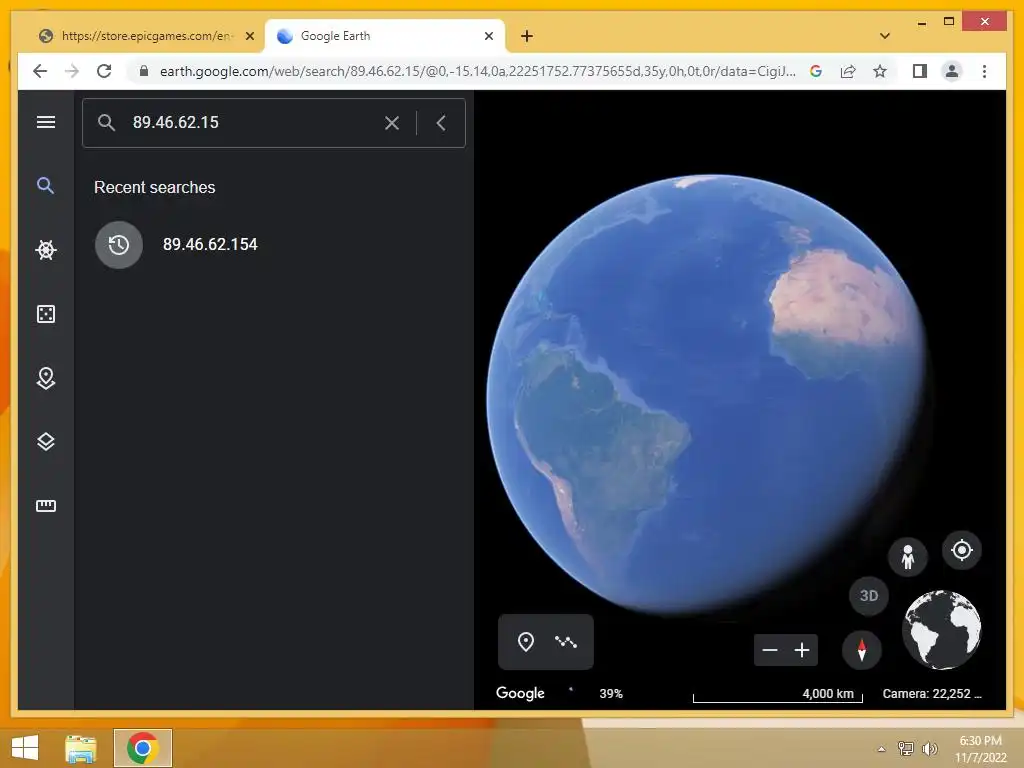Click the I'm Feeling Lucky dice icon
1024x768 pixels.
pos(46,314)
